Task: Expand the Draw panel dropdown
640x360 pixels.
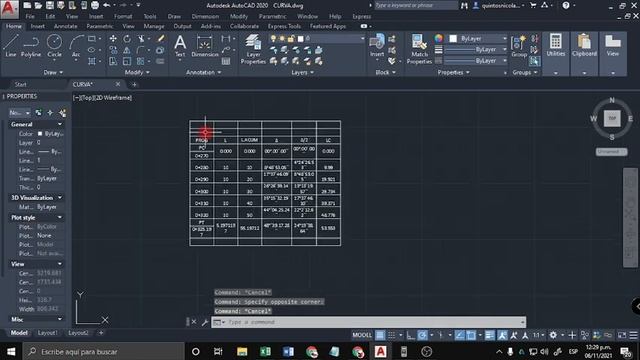Action: coord(53,72)
